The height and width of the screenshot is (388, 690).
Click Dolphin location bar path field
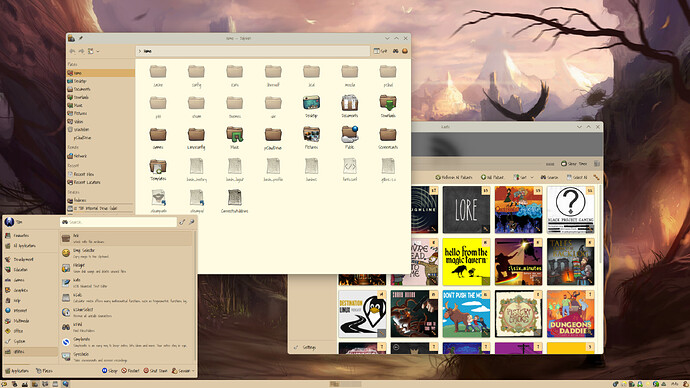click(253, 51)
